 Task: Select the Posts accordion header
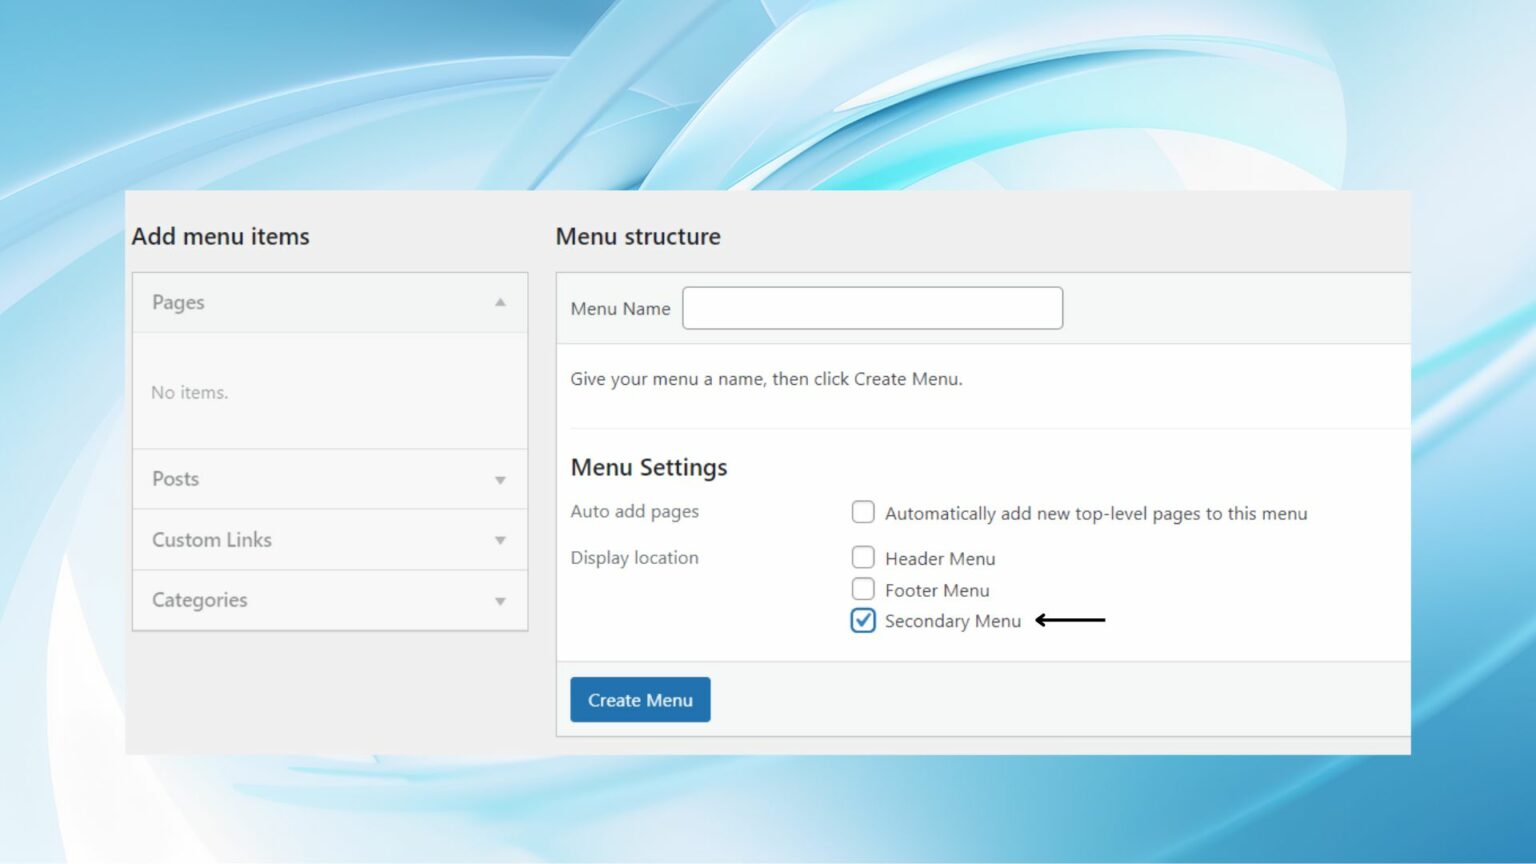pos(300,479)
